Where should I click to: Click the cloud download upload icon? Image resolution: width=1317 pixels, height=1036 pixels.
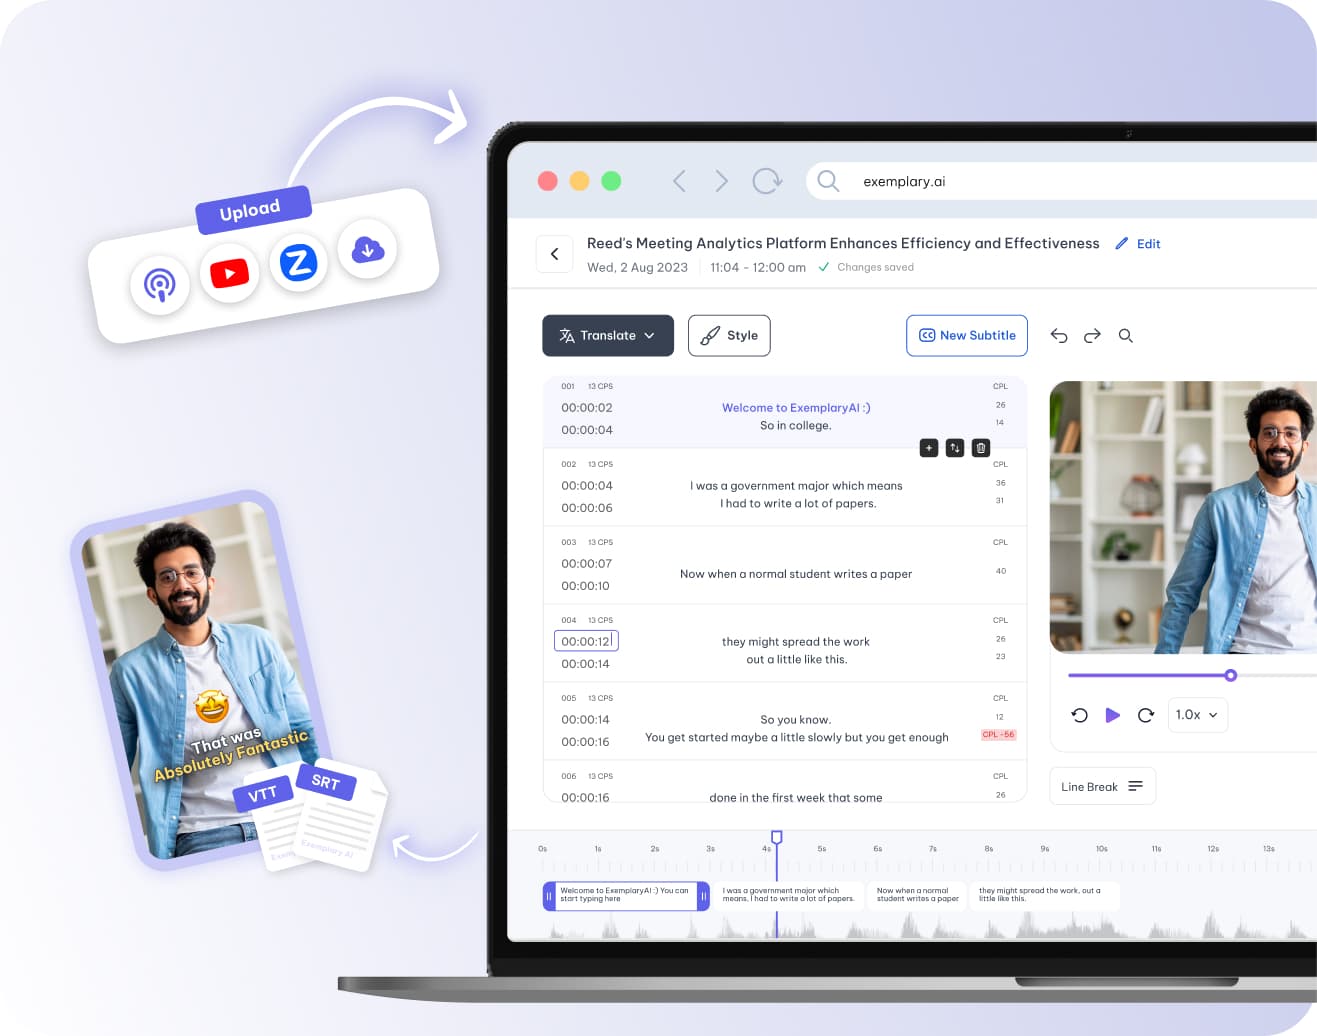click(367, 250)
